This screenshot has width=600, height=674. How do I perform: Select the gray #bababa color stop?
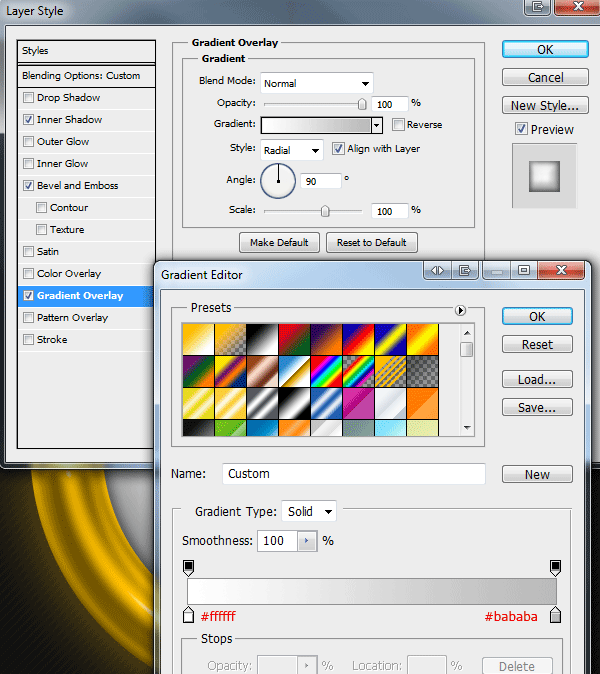pos(555,615)
